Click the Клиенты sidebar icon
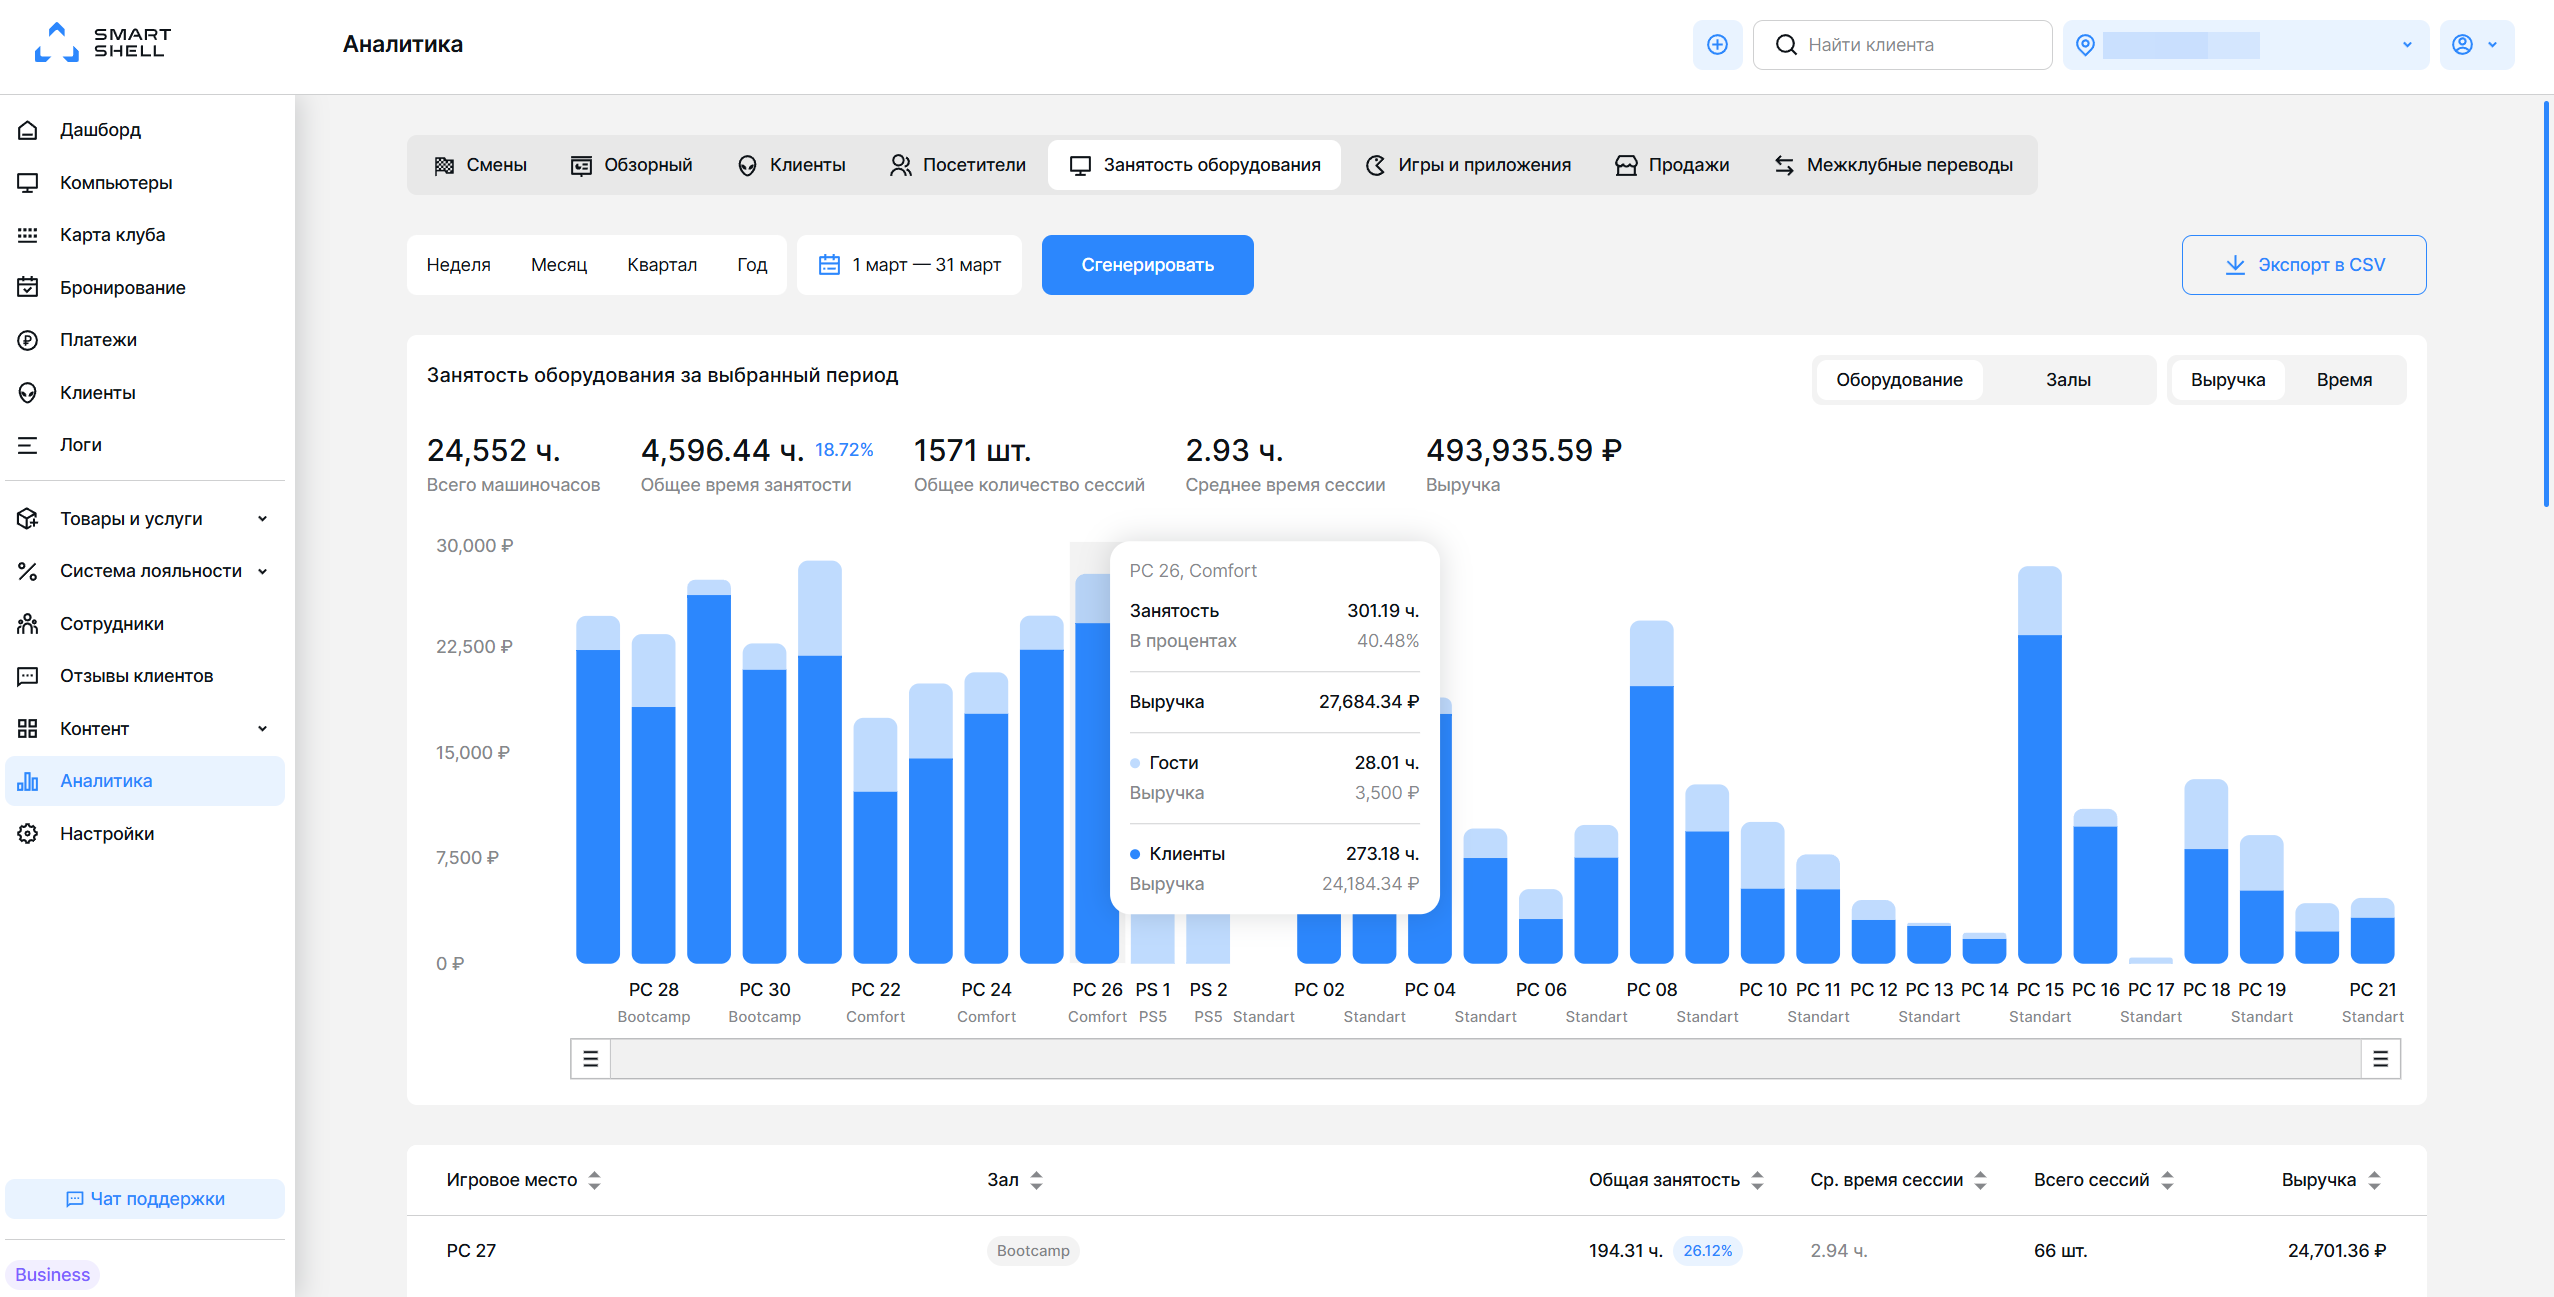The width and height of the screenshot is (2554, 1297). (28, 393)
